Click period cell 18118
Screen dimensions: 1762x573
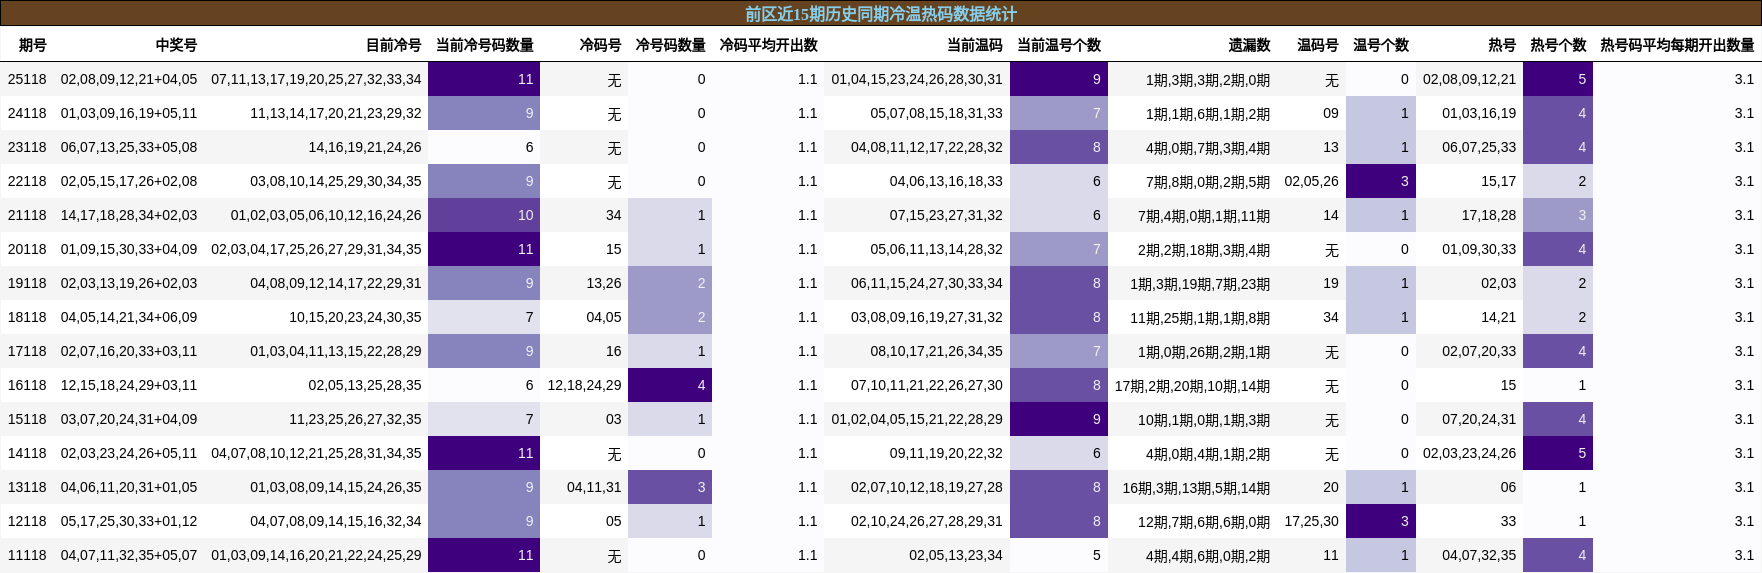click(27, 317)
